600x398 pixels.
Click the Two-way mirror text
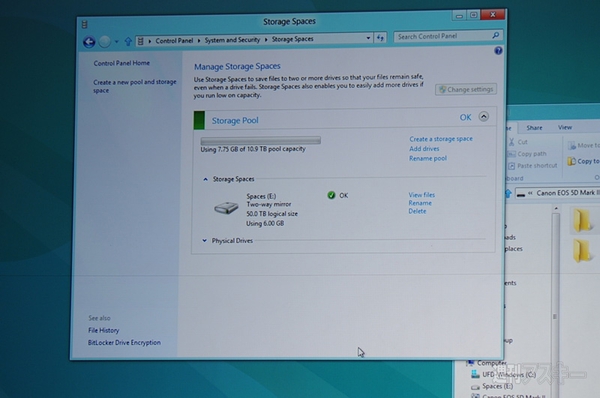click(x=269, y=204)
